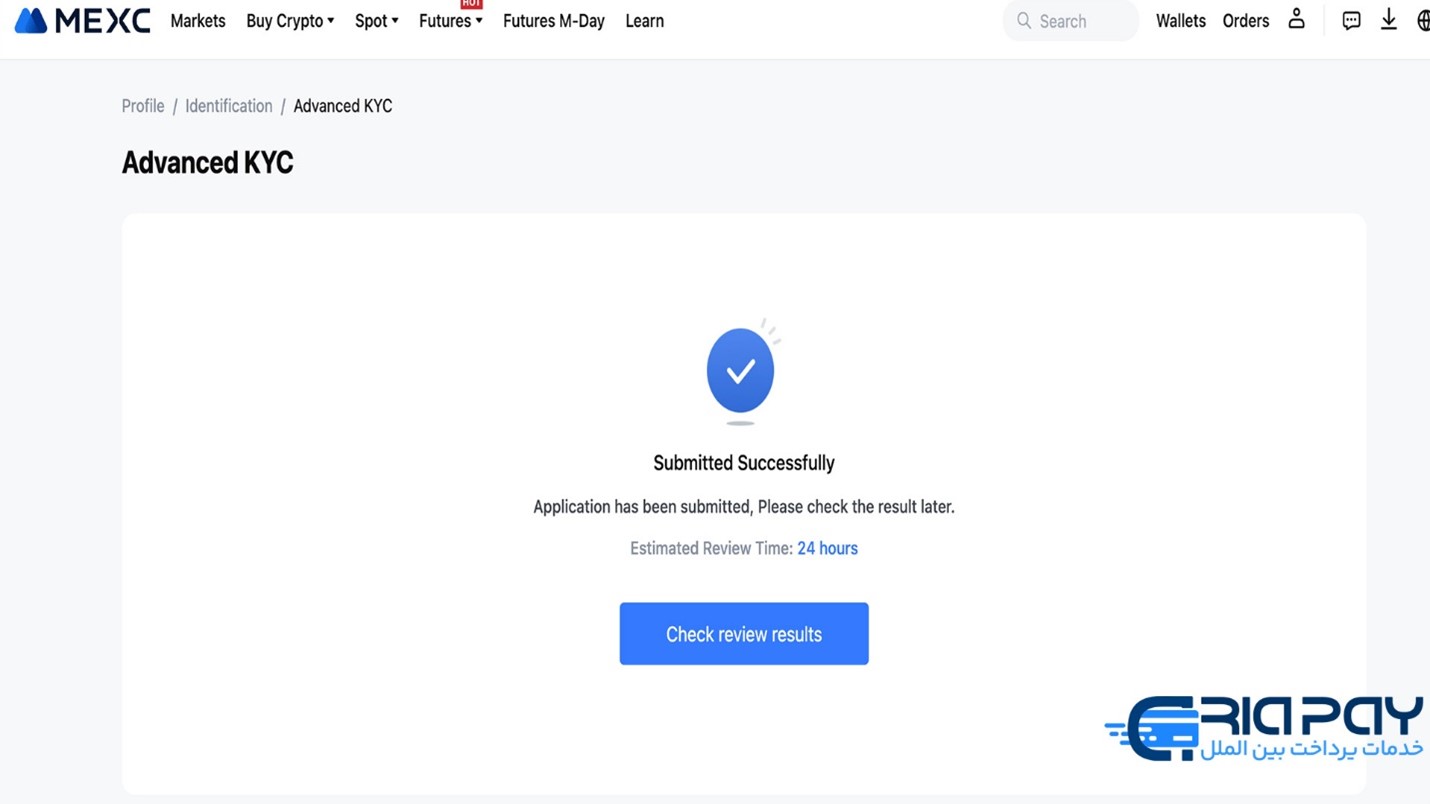
Task: Expand the Spot dropdown menu
Action: [377, 21]
